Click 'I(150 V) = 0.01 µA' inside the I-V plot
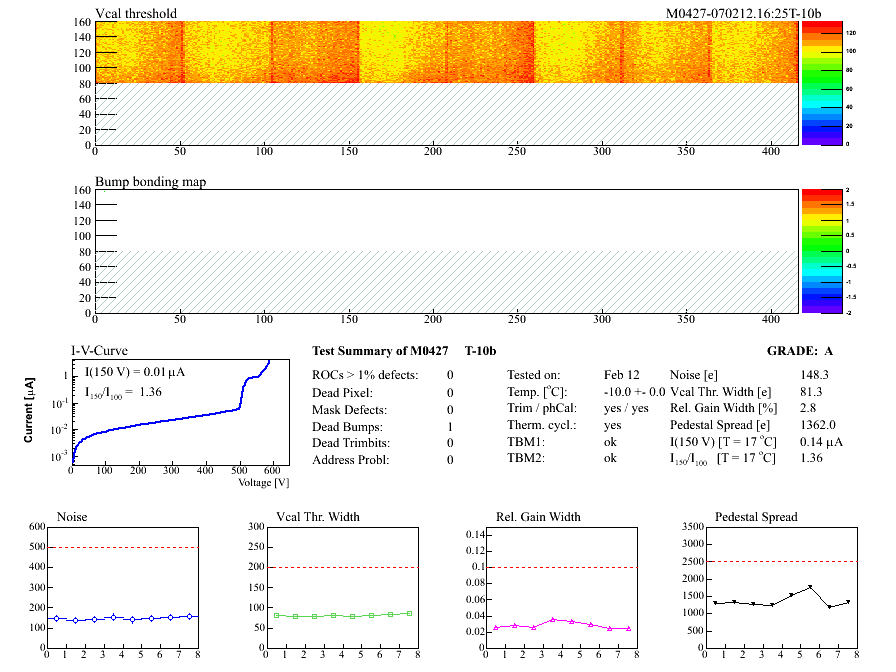This screenshot has height=672, width=896. click(x=135, y=372)
